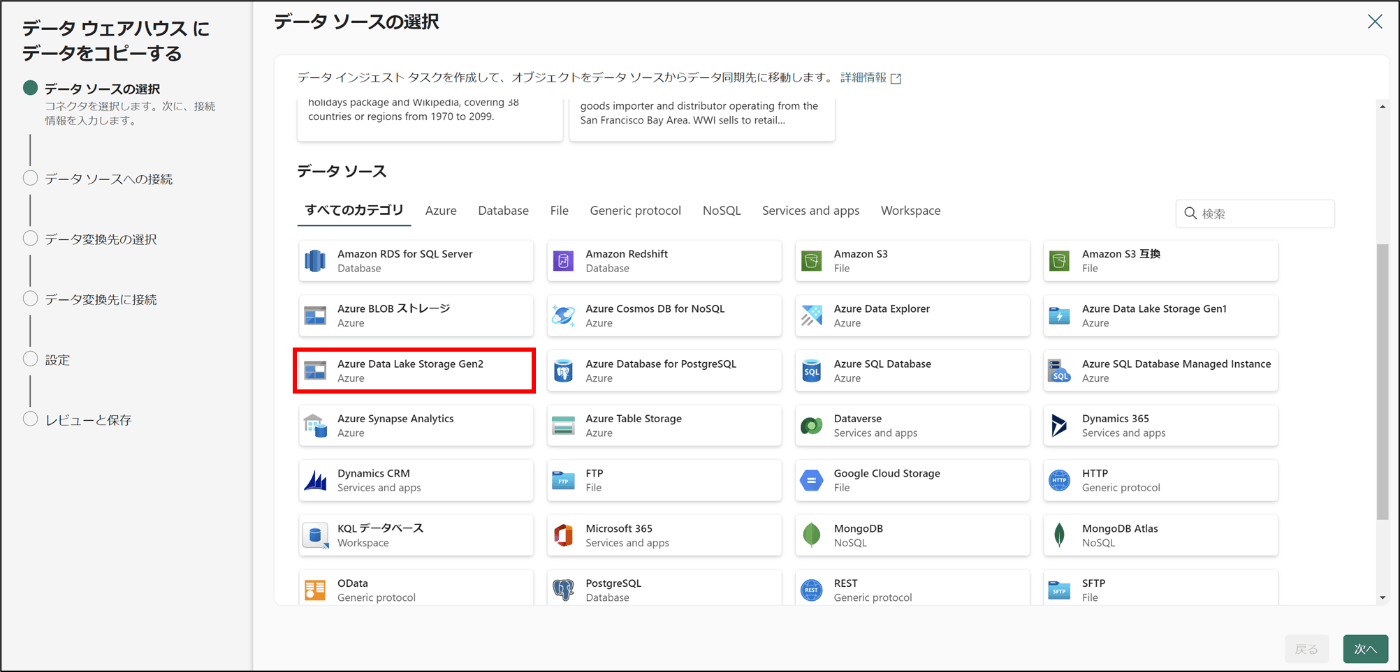Screen dimensions: 1400x672
Task: Select the holidays package sample card
Action: (x=430, y=119)
